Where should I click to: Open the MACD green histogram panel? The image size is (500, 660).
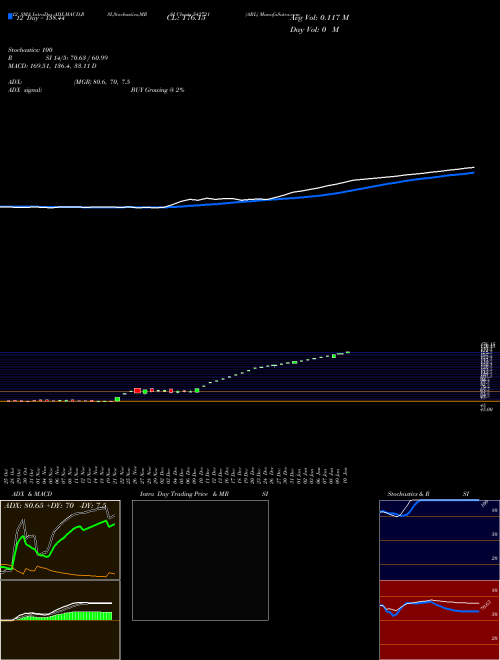60,620
